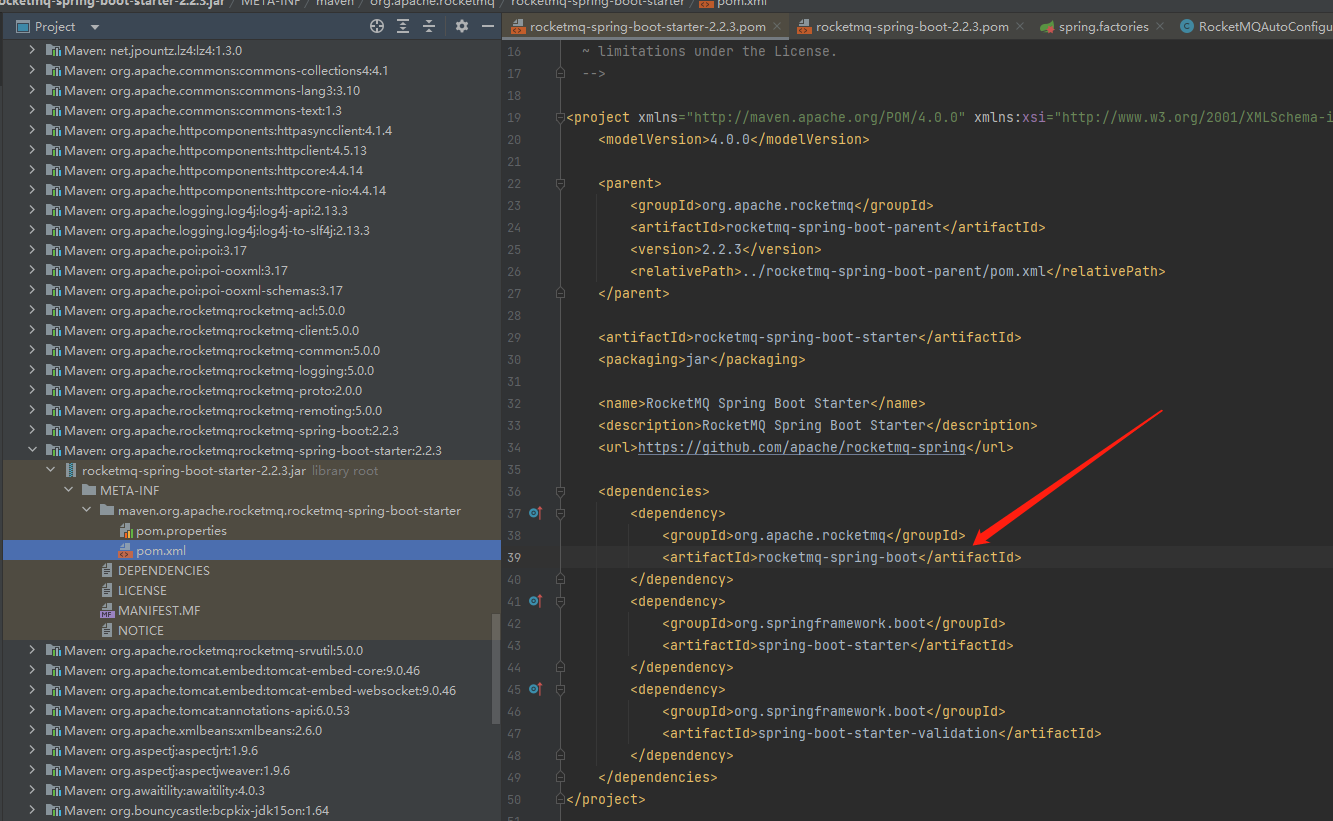Collapse the META-INF folder
This screenshot has height=821, width=1333.
coord(69,490)
